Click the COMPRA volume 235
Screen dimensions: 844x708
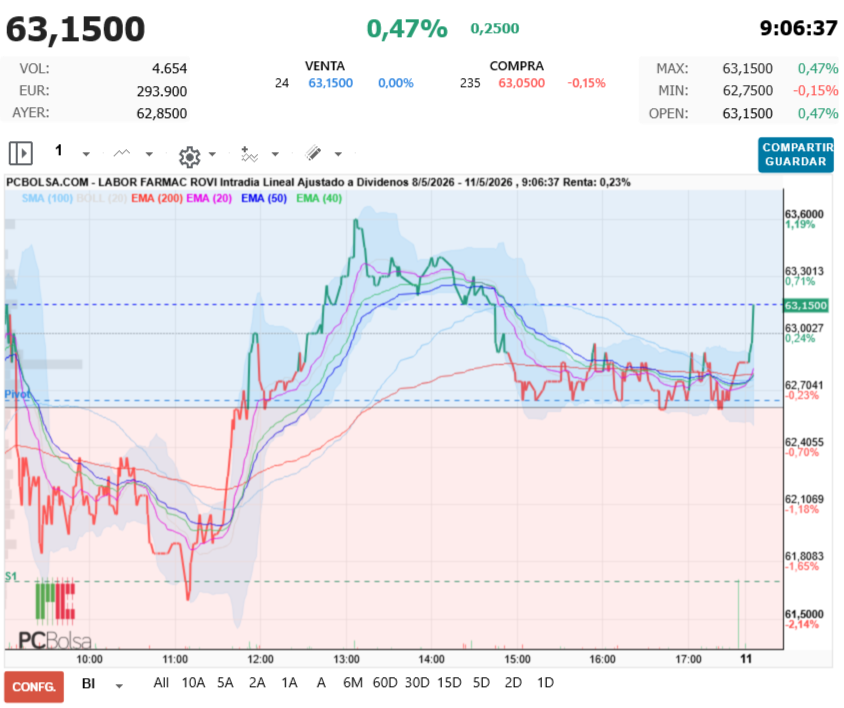point(470,83)
